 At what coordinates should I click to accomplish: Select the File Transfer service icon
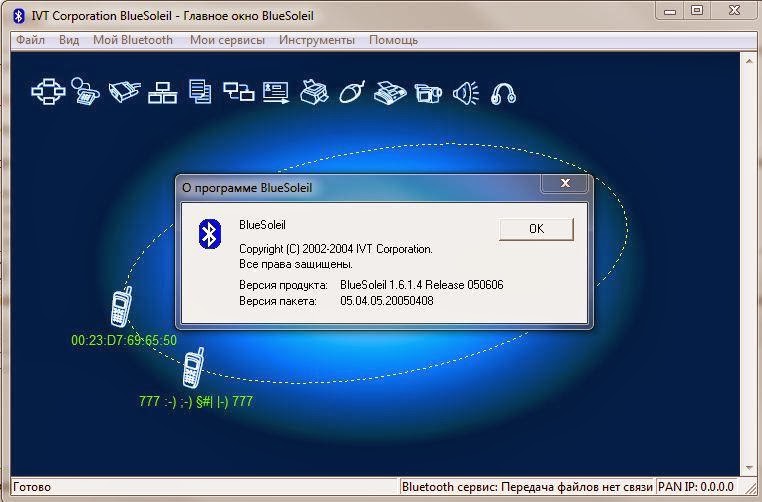[x=200, y=91]
